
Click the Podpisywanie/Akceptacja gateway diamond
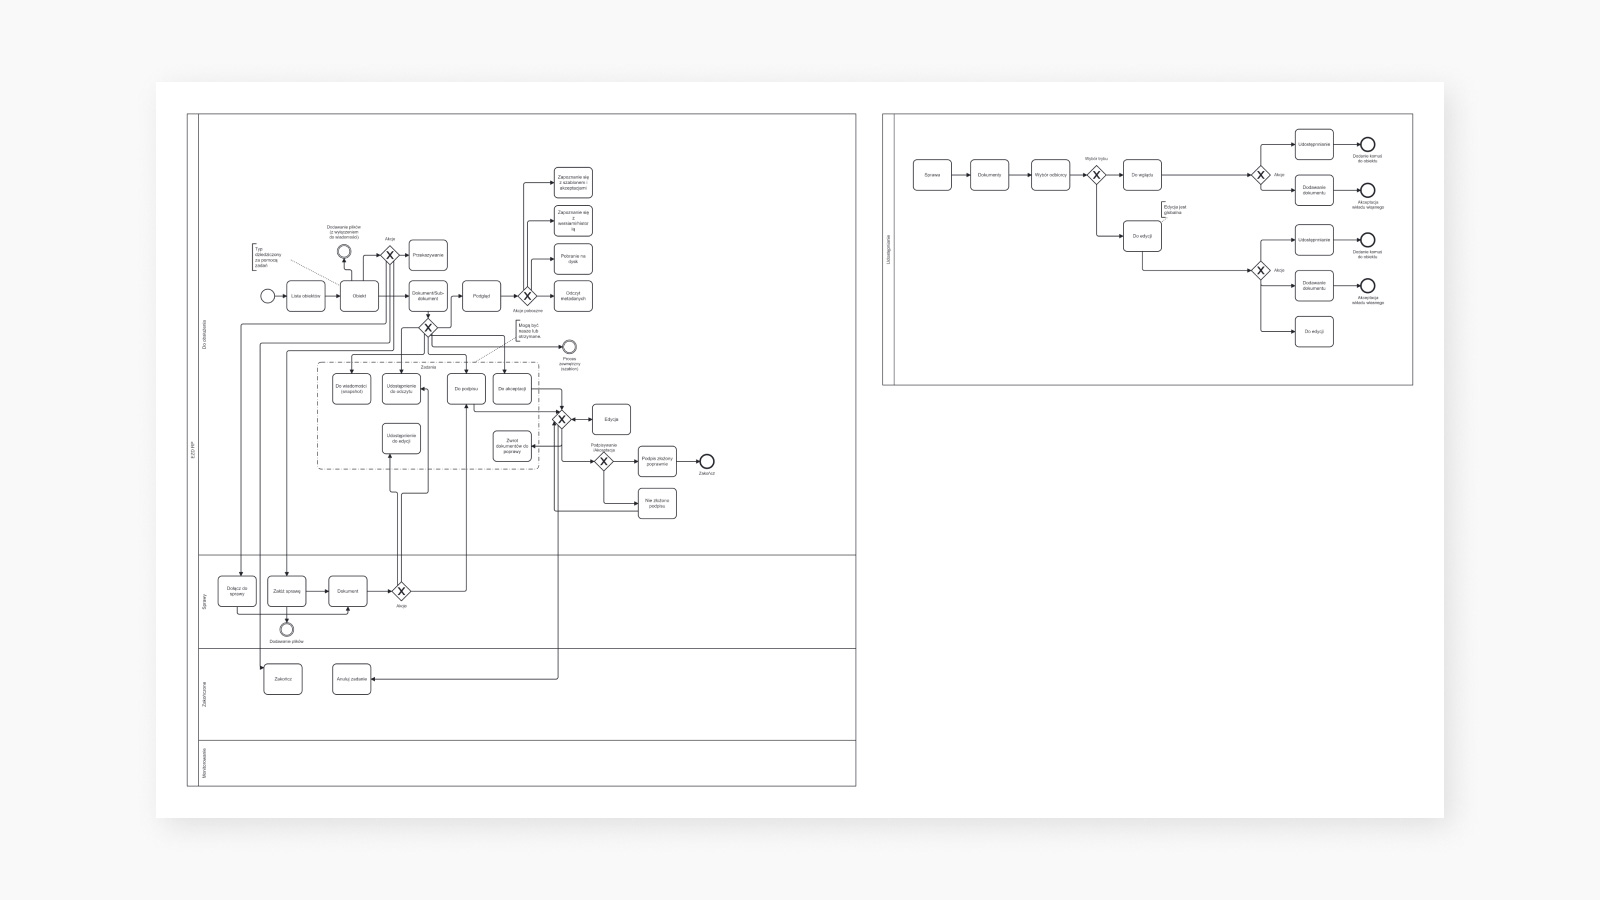point(603,461)
